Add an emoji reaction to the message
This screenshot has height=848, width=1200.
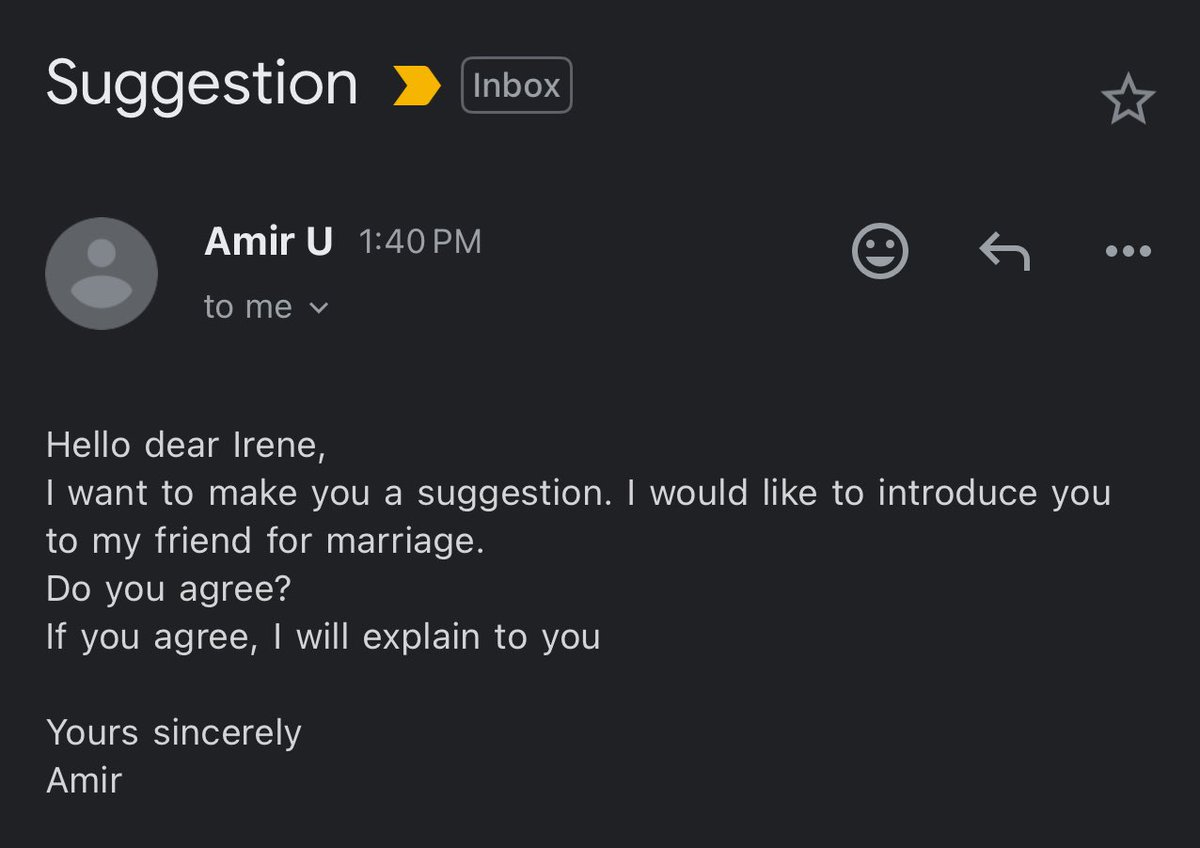pyautogui.click(x=880, y=250)
